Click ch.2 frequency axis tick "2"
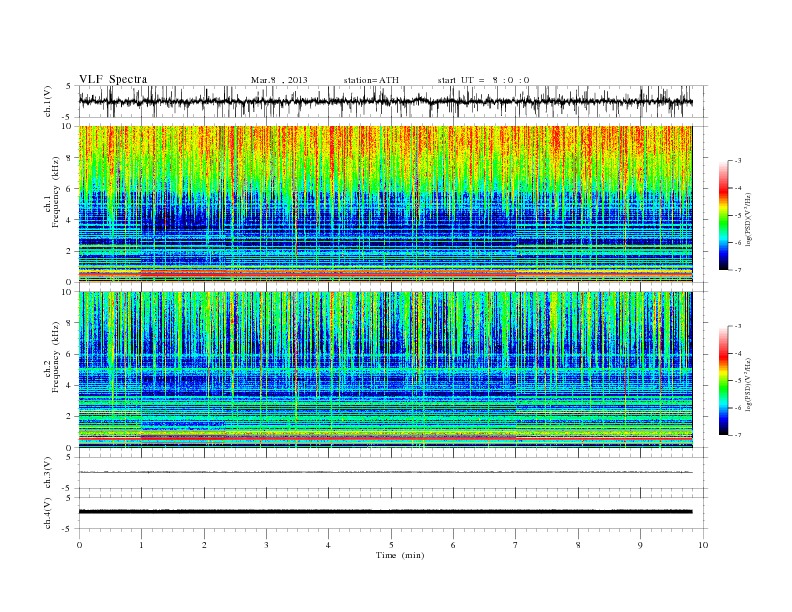This screenshot has height=612, width=792. 70,417
